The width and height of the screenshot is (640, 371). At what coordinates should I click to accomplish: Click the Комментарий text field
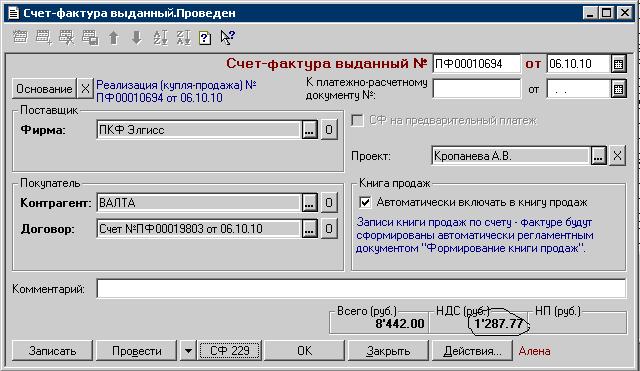(x=361, y=289)
